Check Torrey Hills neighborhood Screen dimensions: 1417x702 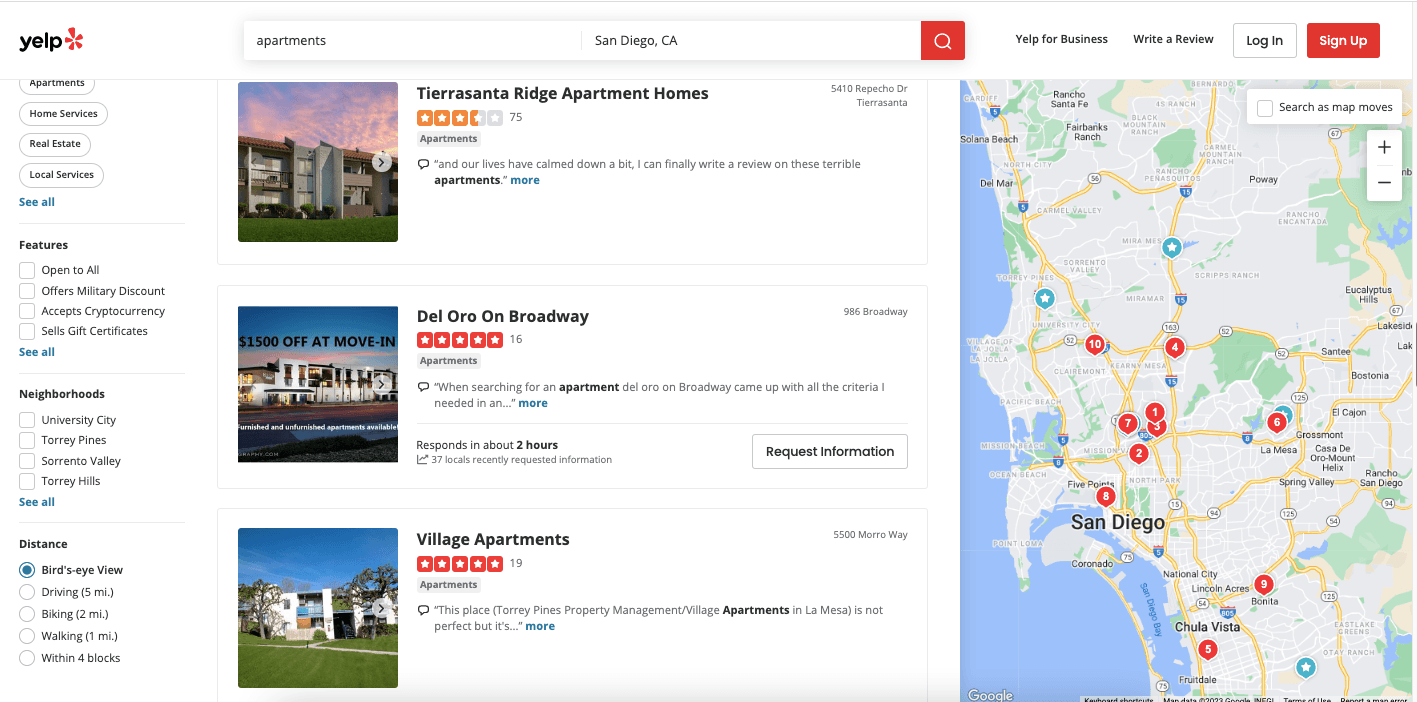tap(27, 481)
